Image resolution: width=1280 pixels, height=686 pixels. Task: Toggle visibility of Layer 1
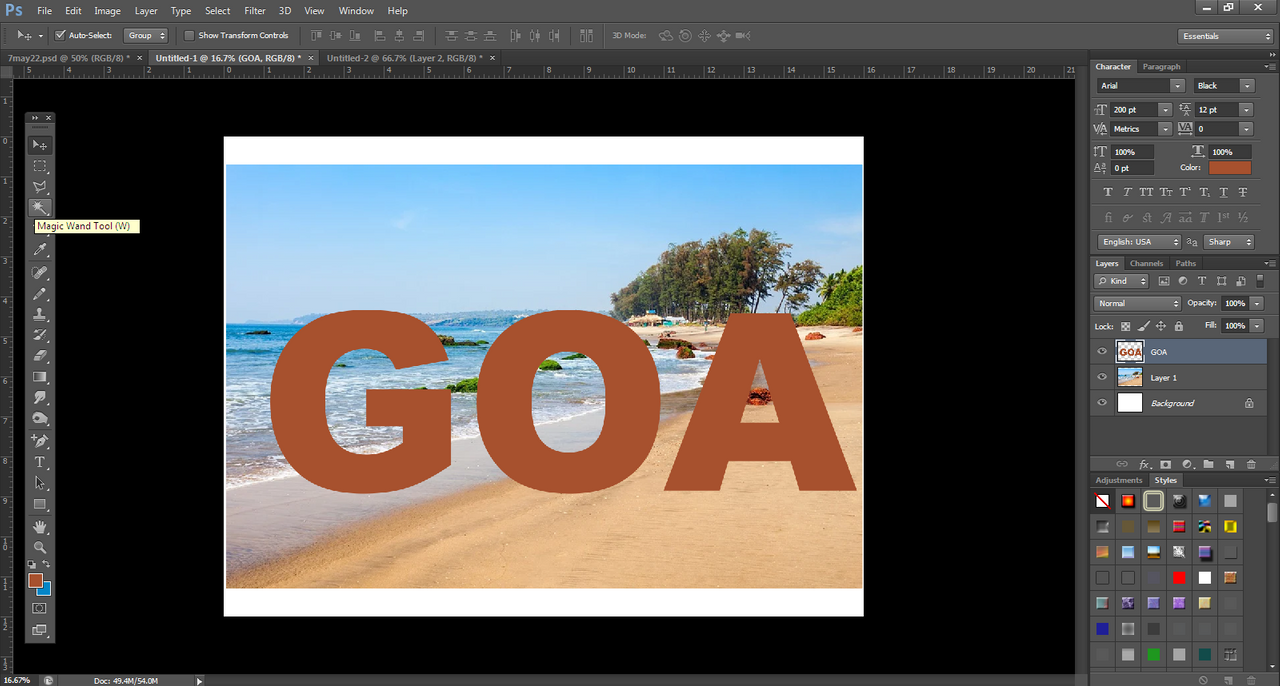click(1102, 377)
